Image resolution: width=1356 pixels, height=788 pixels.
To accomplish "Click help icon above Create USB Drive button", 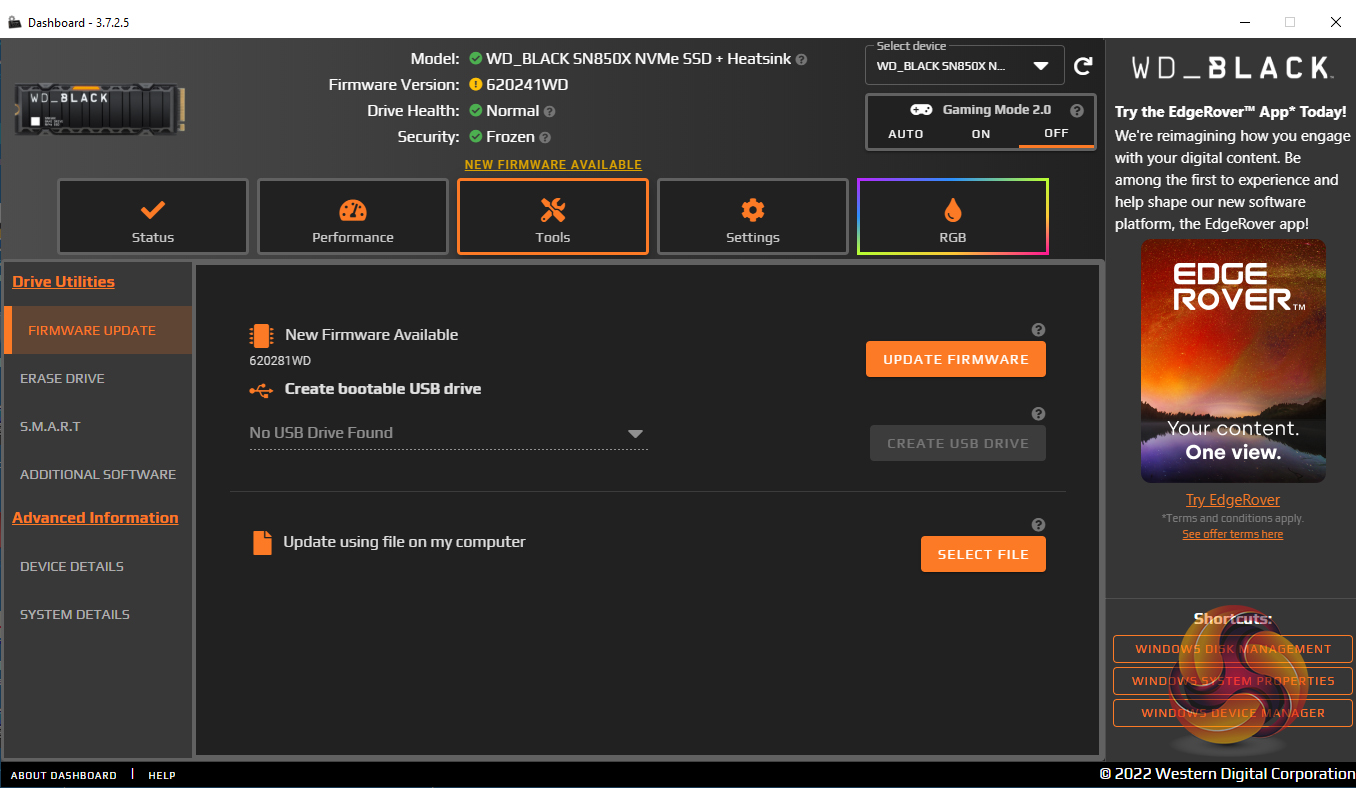I will click(x=1038, y=414).
